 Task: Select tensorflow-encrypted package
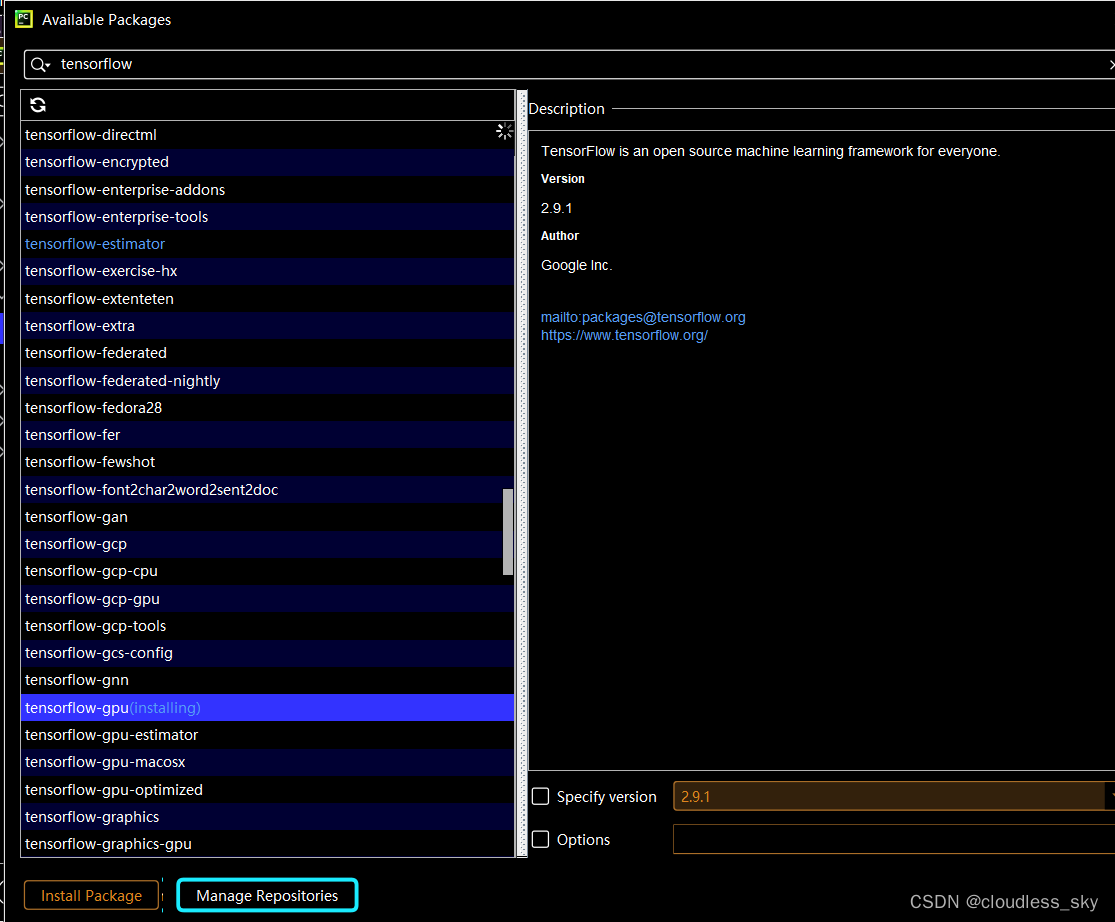(267, 162)
